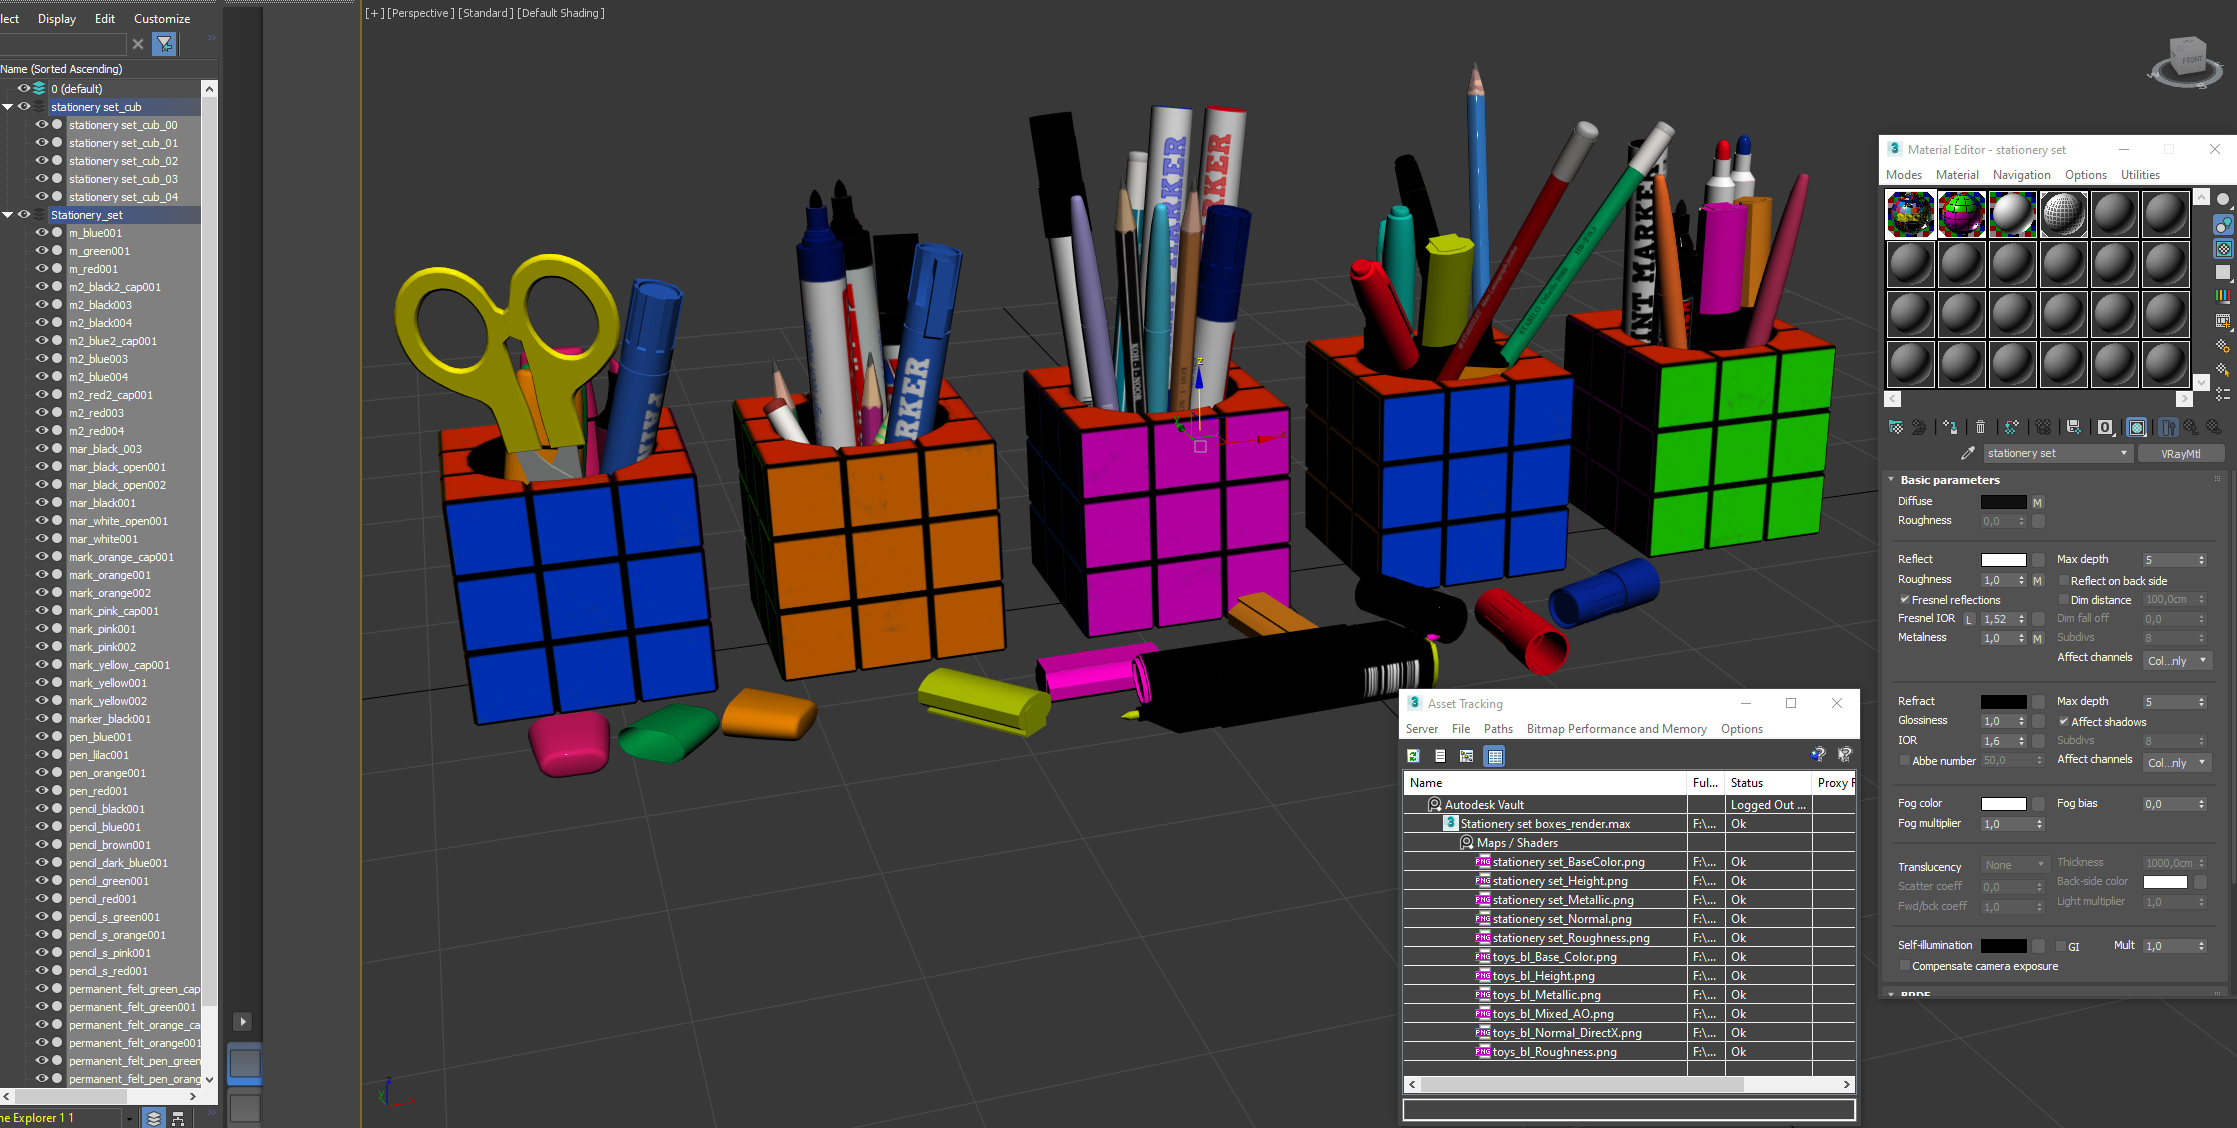The width and height of the screenshot is (2237, 1128).
Task: Click the filter funnel icon in Scene Explorer
Action: [164, 44]
